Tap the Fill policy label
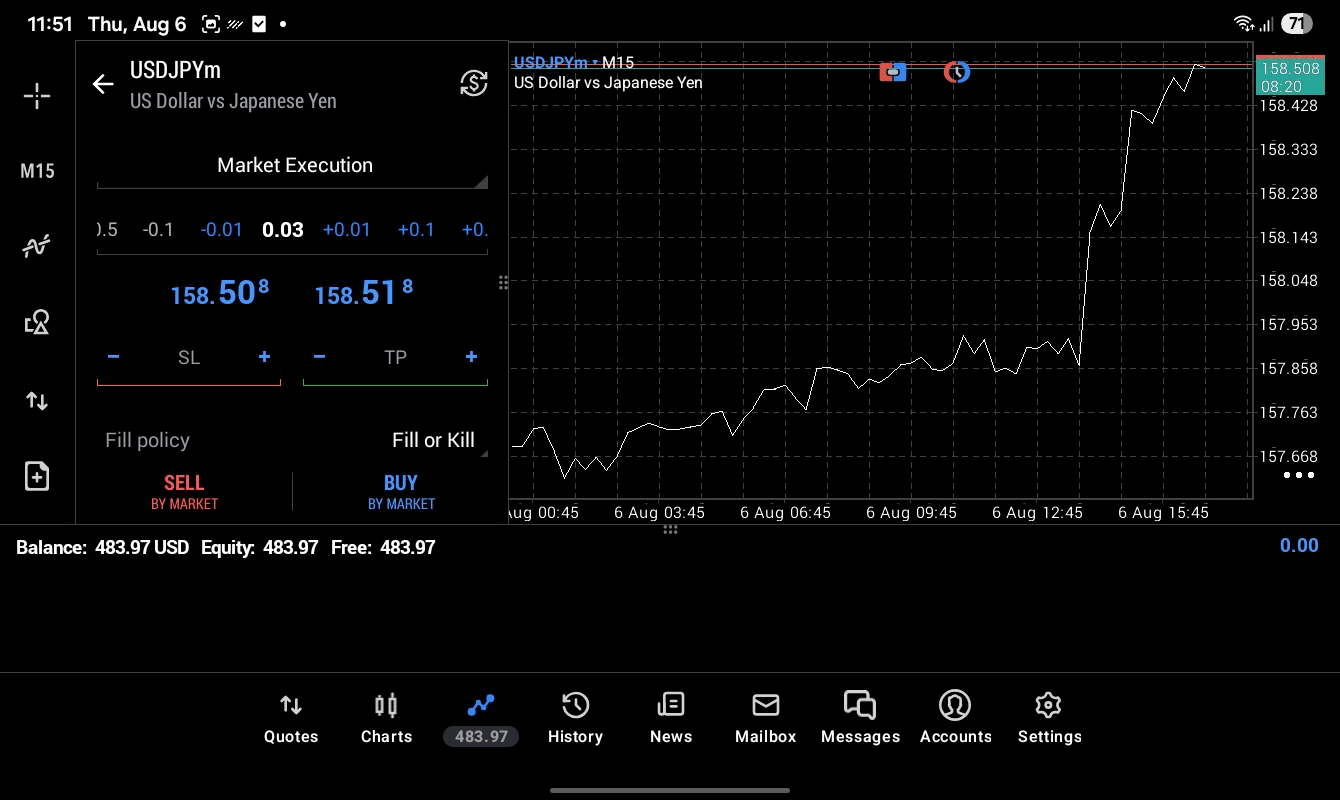This screenshot has width=1340, height=800. point(147,441)
